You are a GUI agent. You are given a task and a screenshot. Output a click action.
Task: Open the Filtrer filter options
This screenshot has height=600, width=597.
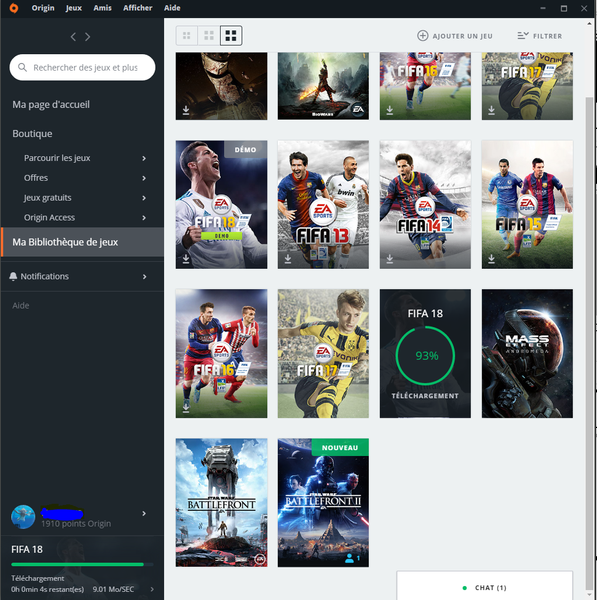click(x=540, y=36)
